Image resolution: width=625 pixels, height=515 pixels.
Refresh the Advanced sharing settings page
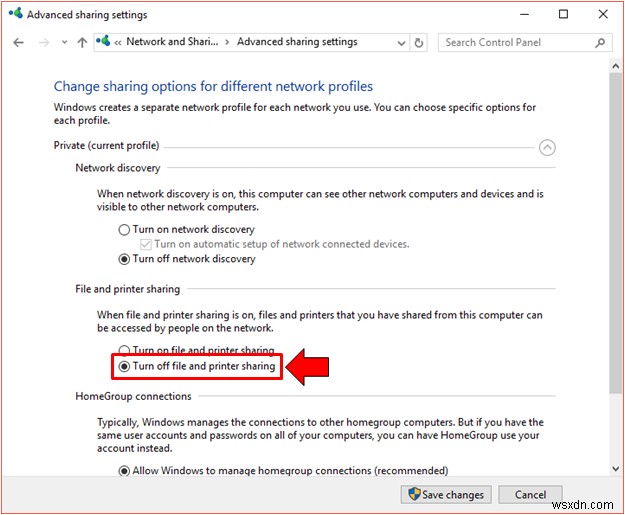pyautogui.click(x=418, y=43)
